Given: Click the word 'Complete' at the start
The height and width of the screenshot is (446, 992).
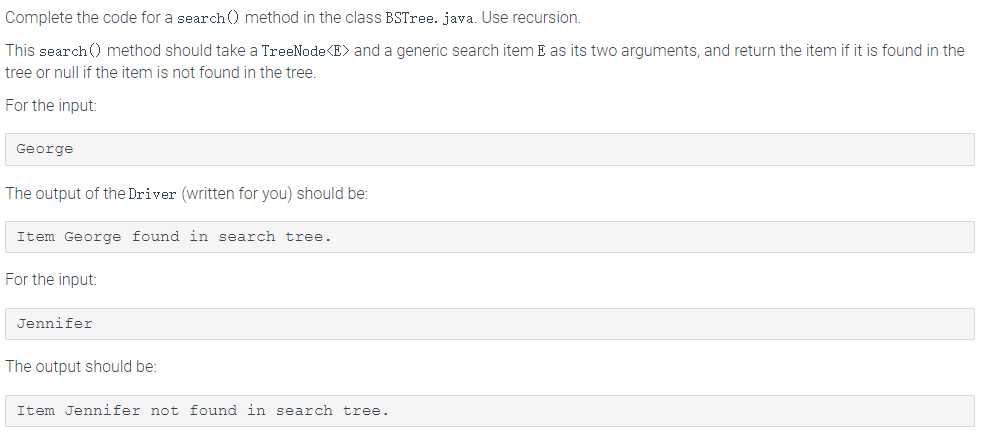Looking at the screenshot, I should [x=39, y=18].
